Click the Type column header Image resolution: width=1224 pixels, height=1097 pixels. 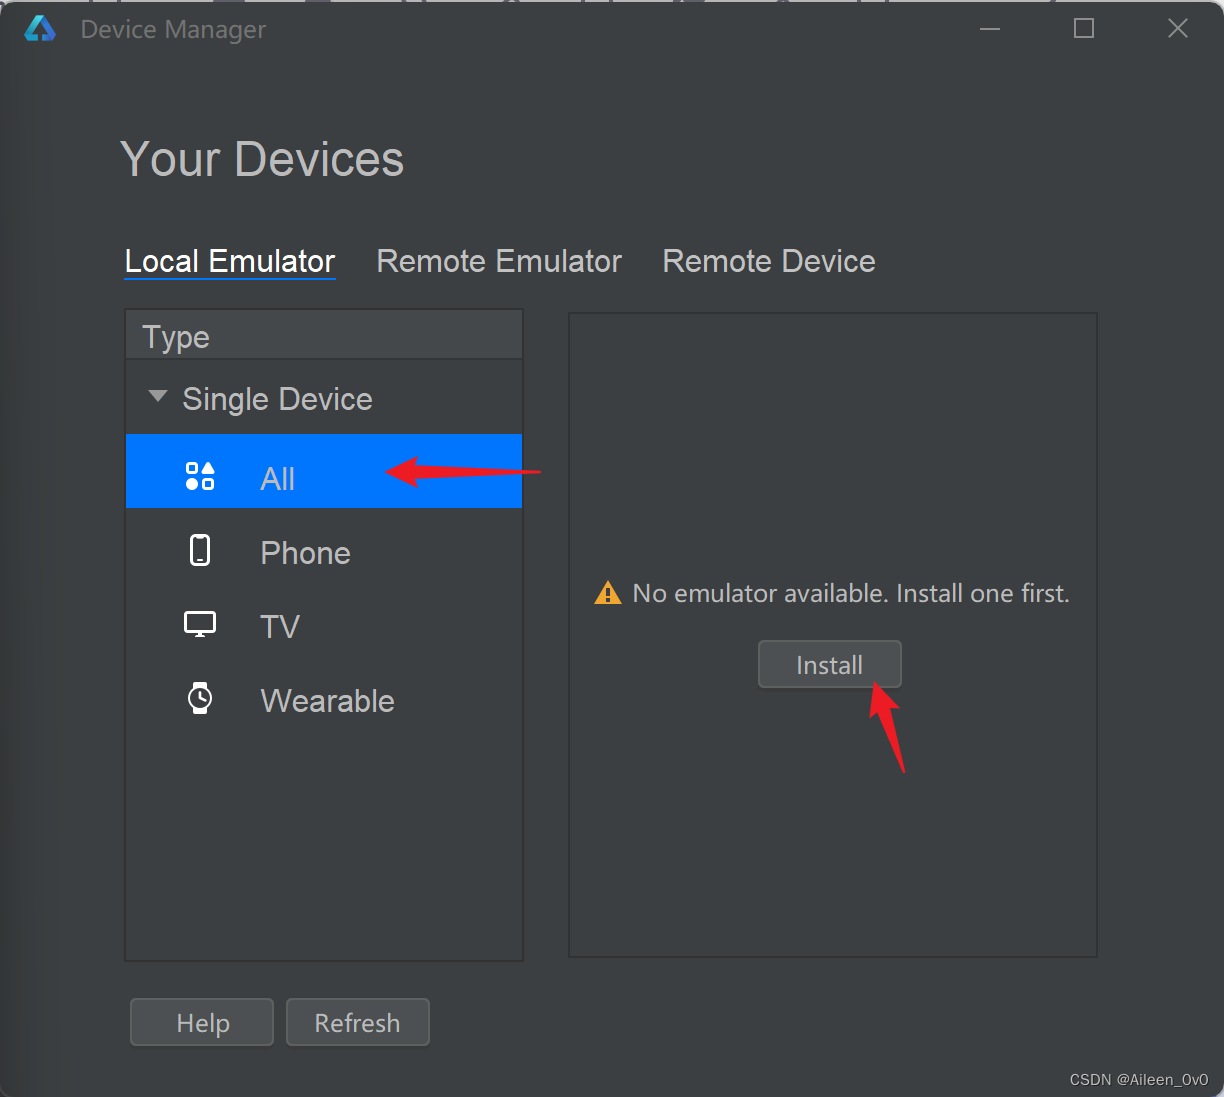176,337
